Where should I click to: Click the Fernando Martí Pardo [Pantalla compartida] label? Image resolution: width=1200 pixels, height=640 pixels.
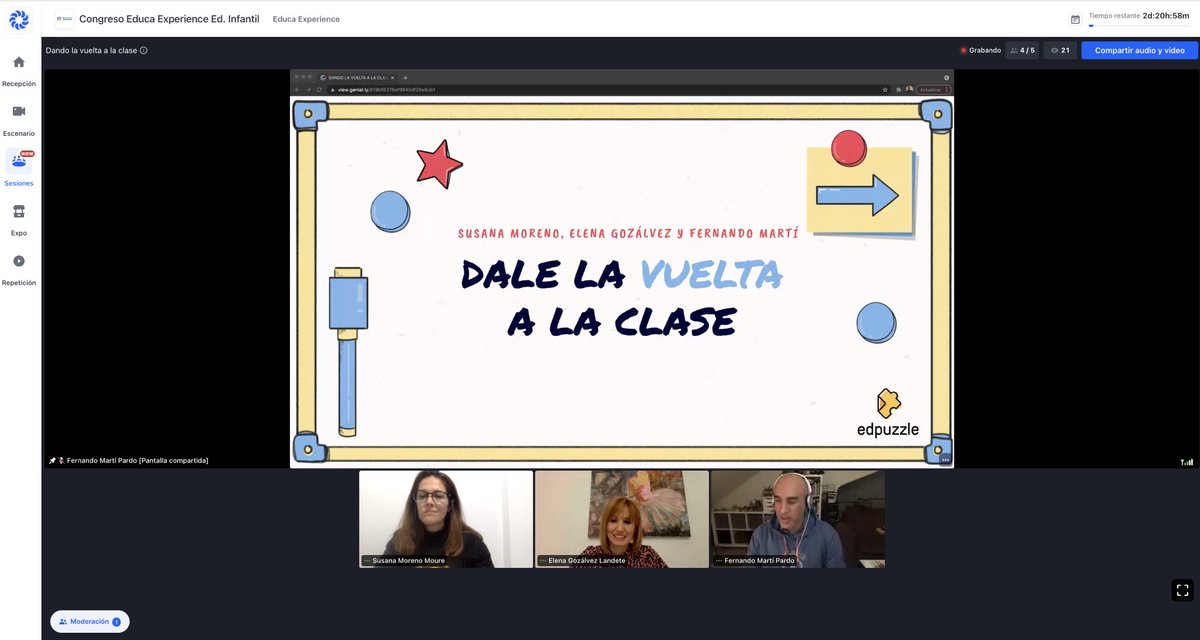138,461
